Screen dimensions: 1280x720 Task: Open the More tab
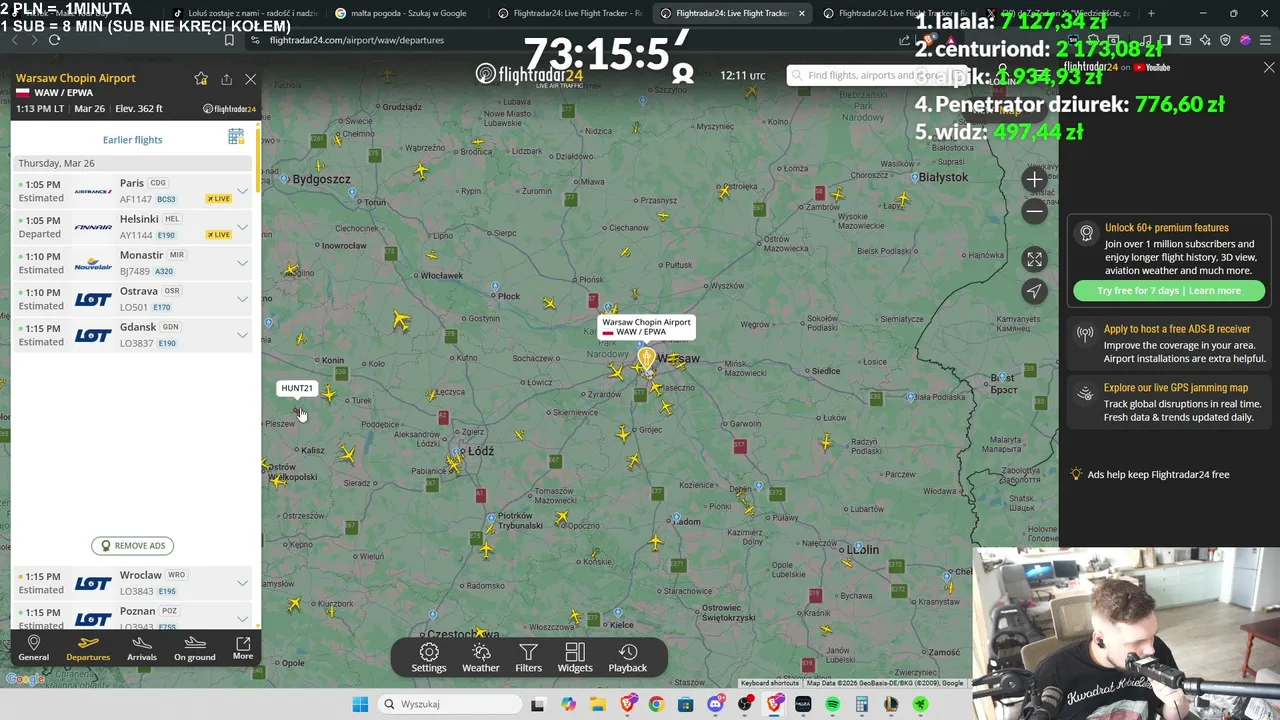[243, 647]
